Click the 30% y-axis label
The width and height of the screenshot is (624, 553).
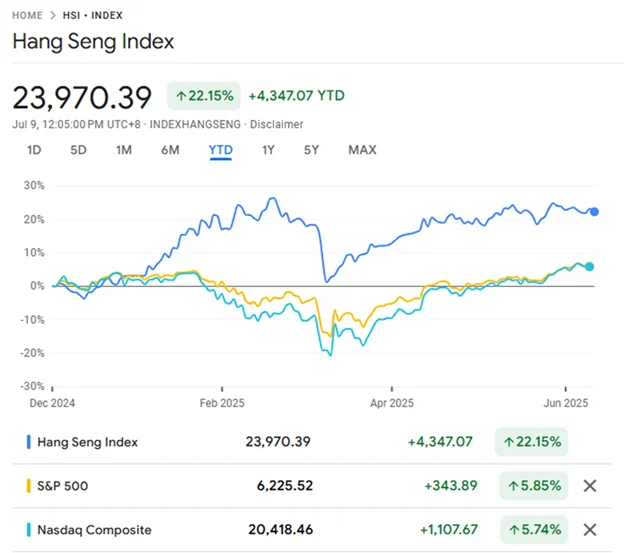pyautogui.click(x=34, y=185)
